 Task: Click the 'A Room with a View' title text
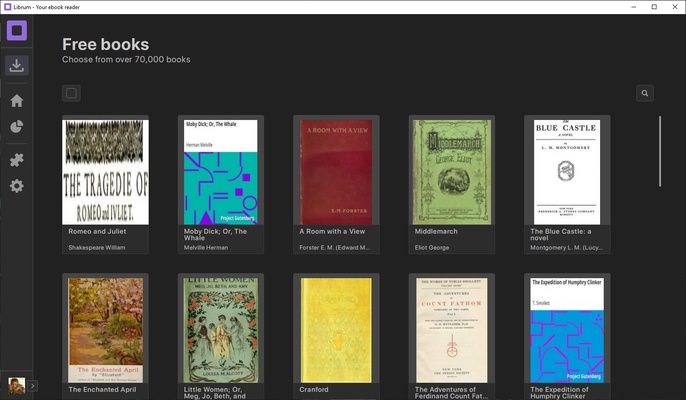click(332, 232)
